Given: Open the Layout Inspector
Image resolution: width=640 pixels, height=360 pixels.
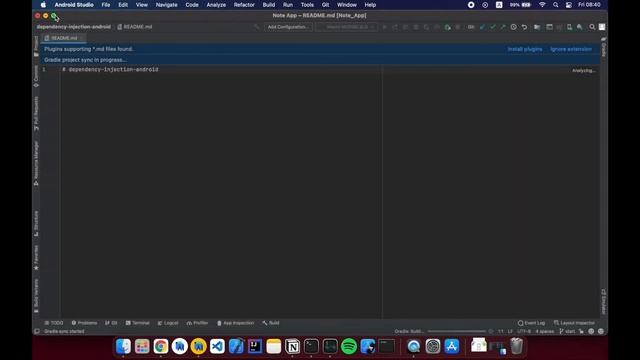Looking at the screenshot, I should [574, 323].
